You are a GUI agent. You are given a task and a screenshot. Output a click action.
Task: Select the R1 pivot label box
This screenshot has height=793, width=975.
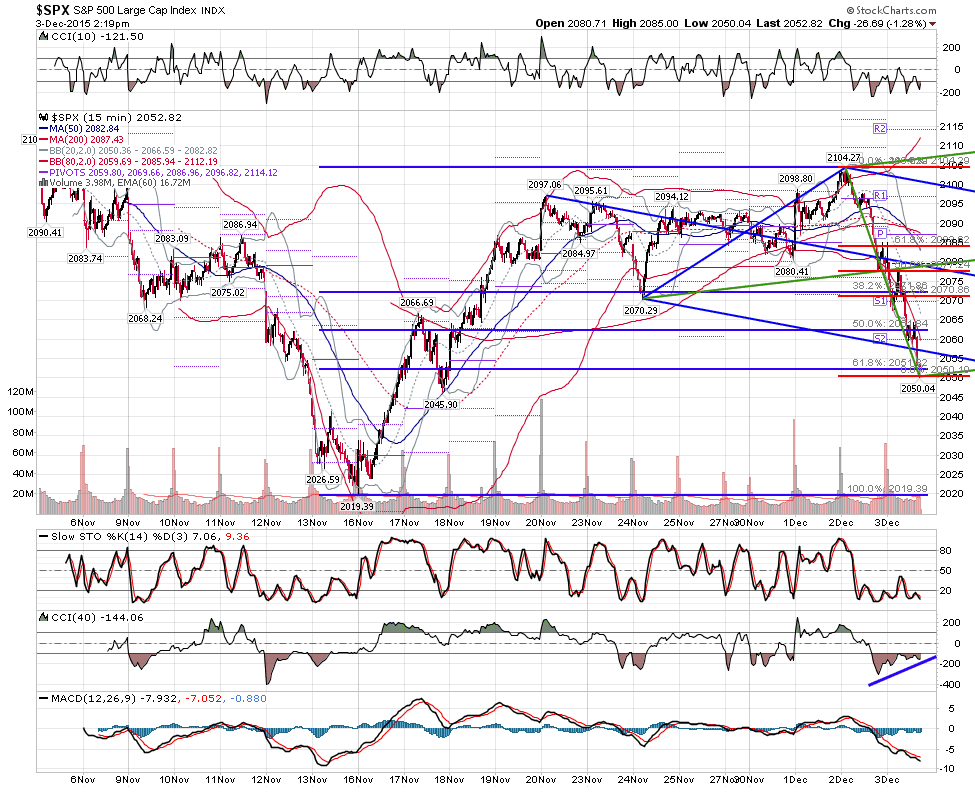(x=879, y=195)
